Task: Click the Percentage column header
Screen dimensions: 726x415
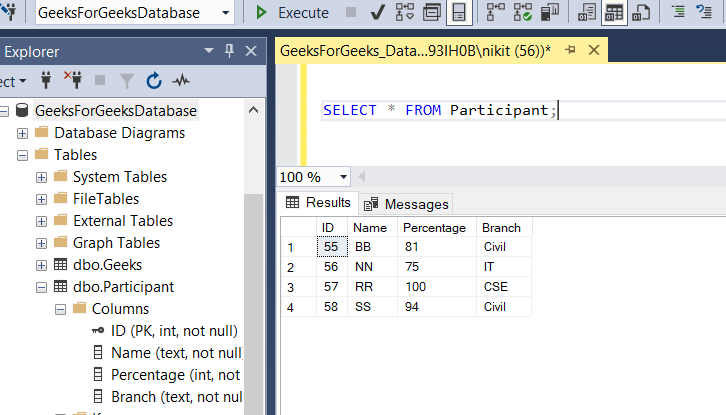Action: (437, 227)
